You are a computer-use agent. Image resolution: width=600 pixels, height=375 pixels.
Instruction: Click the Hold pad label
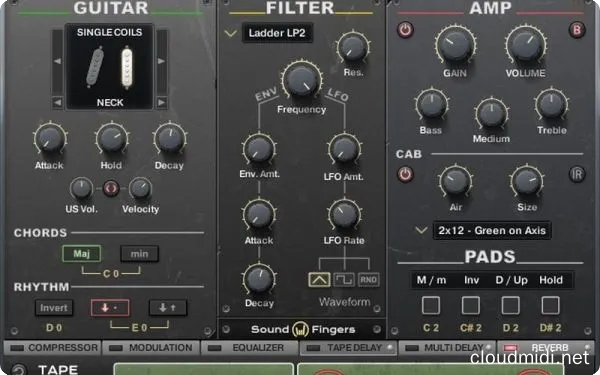coord(551,280)
